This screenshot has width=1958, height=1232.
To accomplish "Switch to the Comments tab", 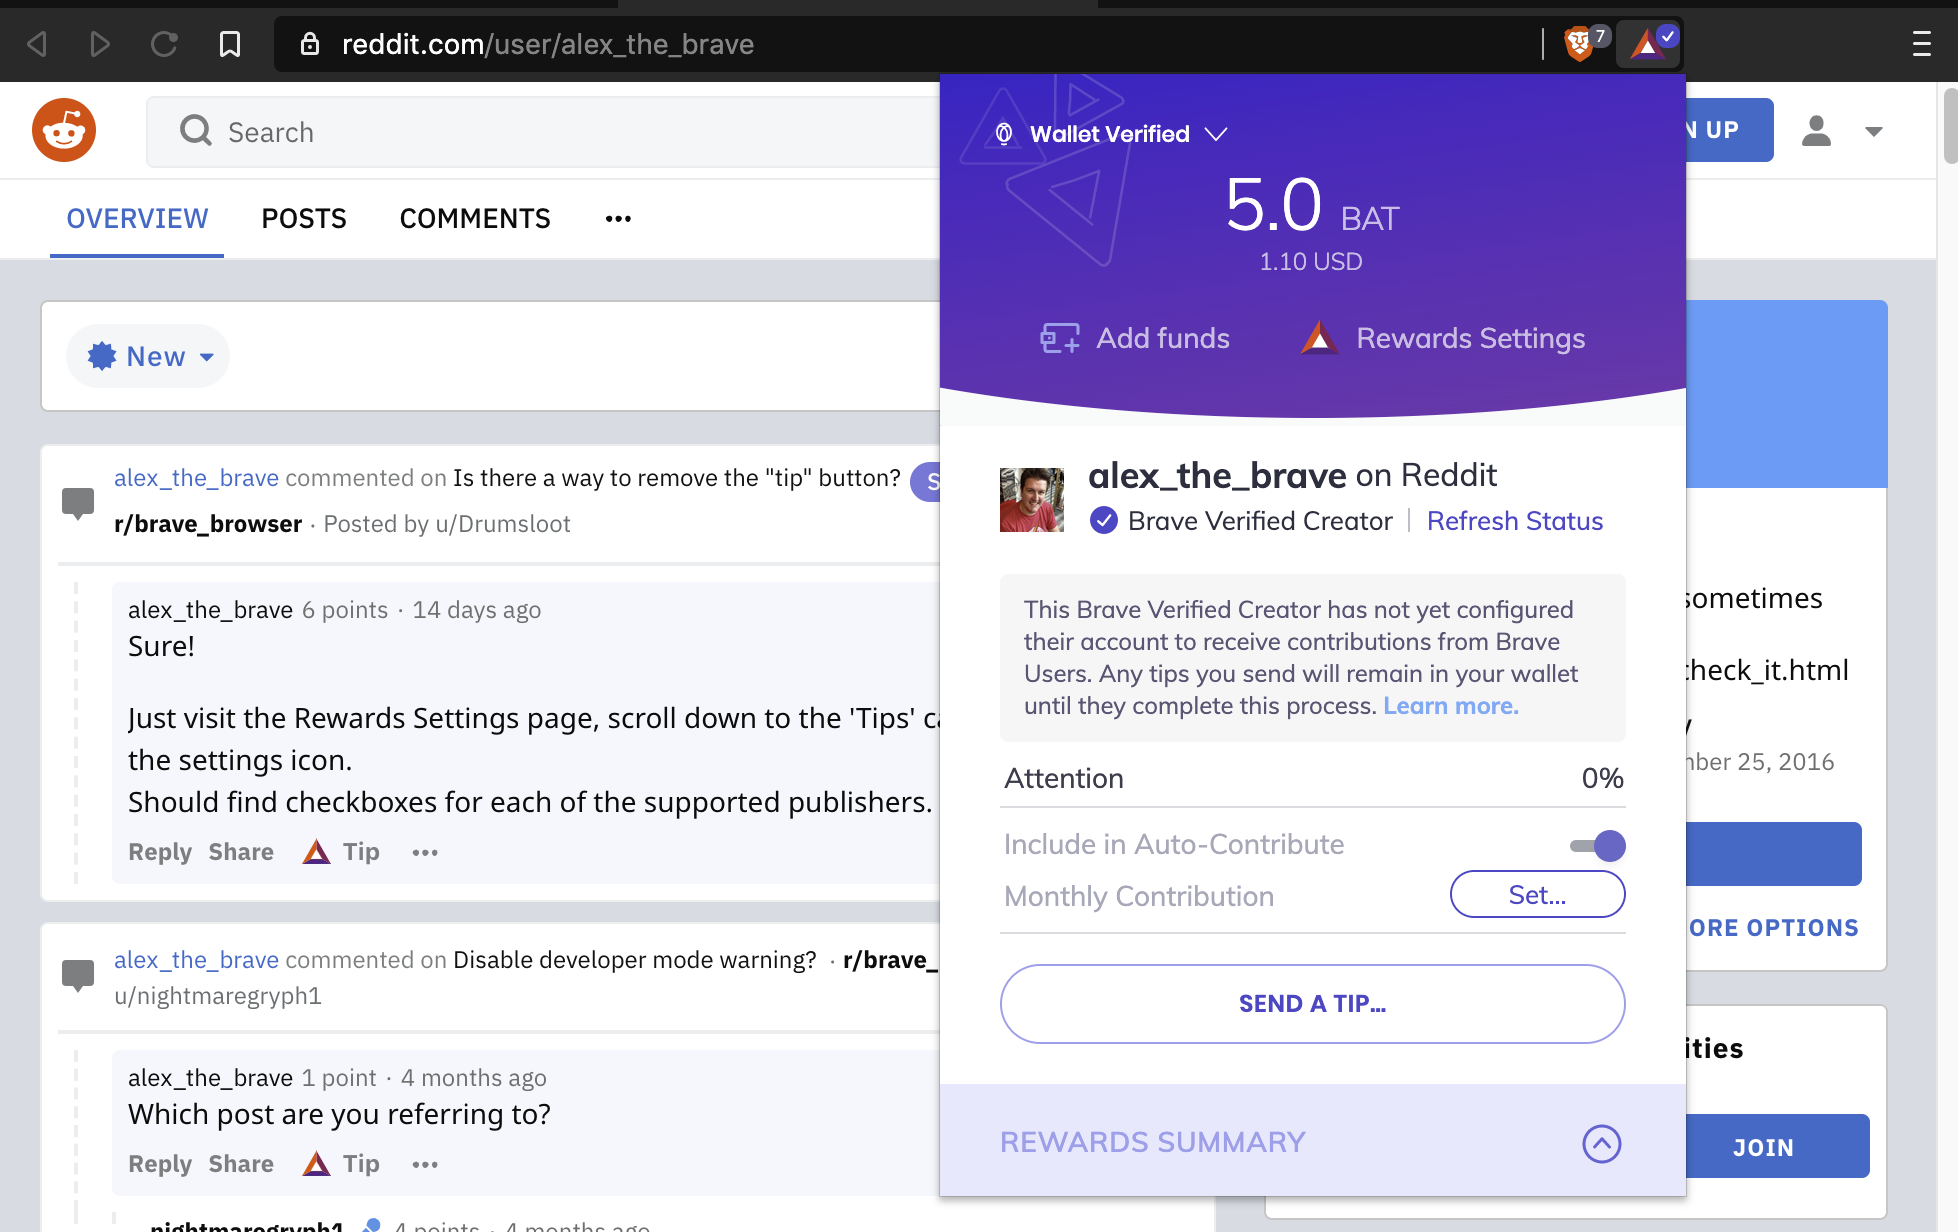I will [475, 219].
